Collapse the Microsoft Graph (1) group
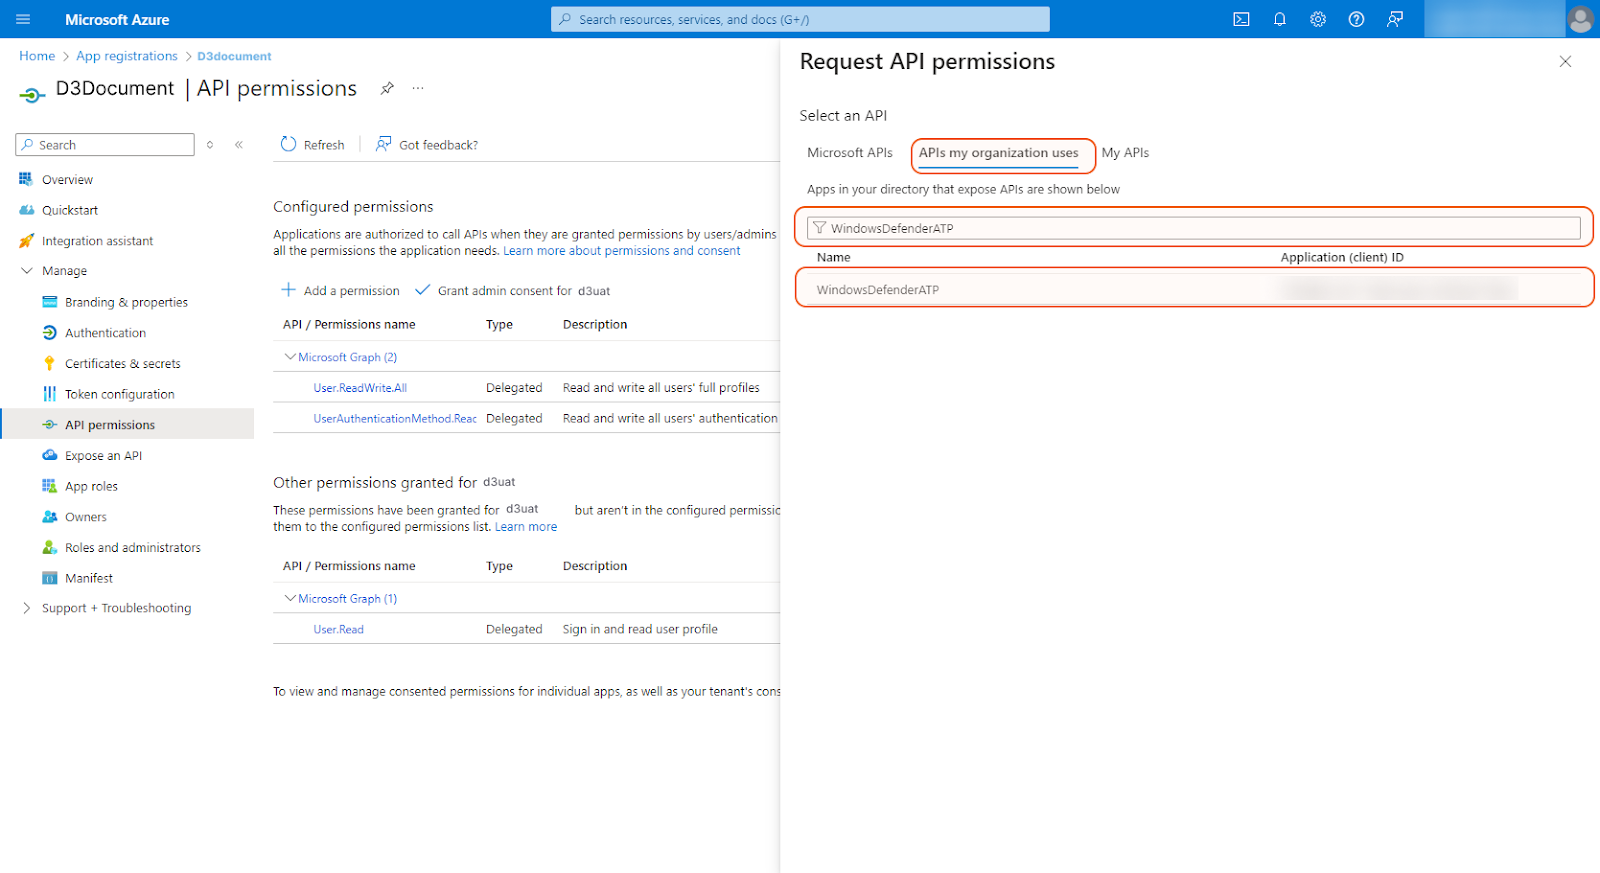 click(x=290, y=599)
